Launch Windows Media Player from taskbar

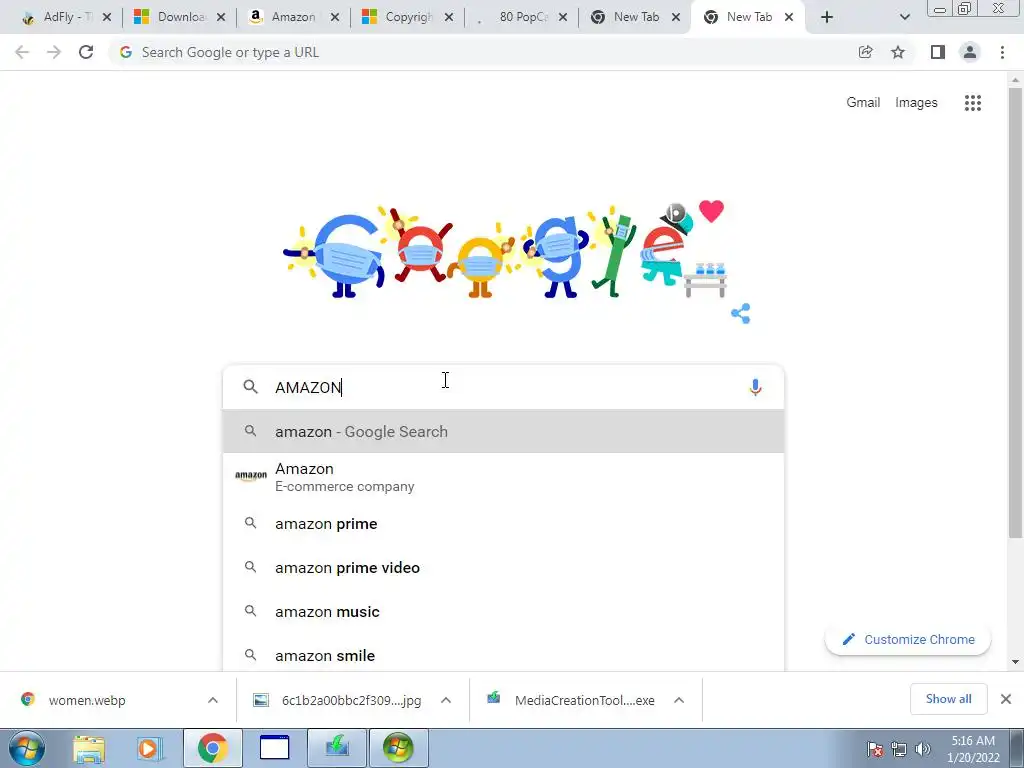click(148, 748)
